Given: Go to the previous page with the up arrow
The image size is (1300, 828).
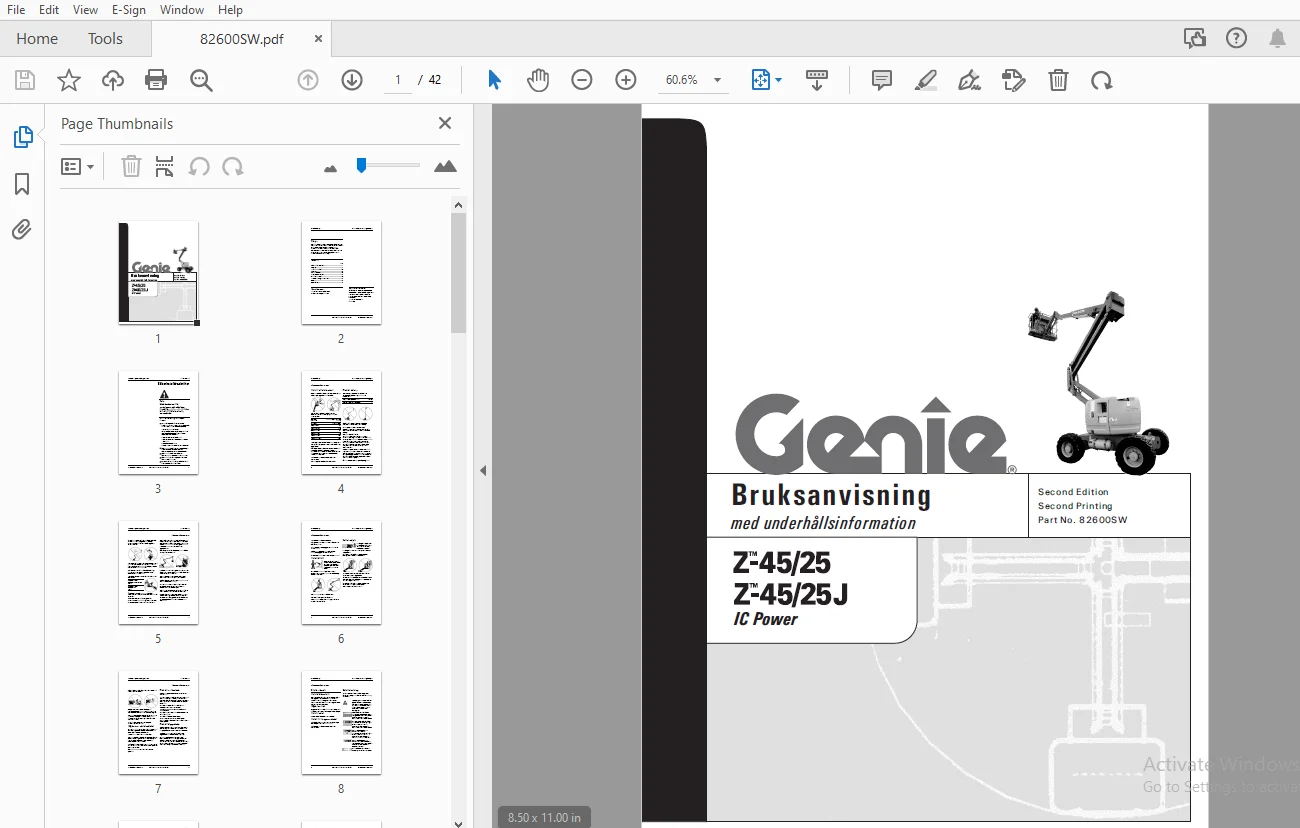Looking at the screenshot, I should [308, 80].
